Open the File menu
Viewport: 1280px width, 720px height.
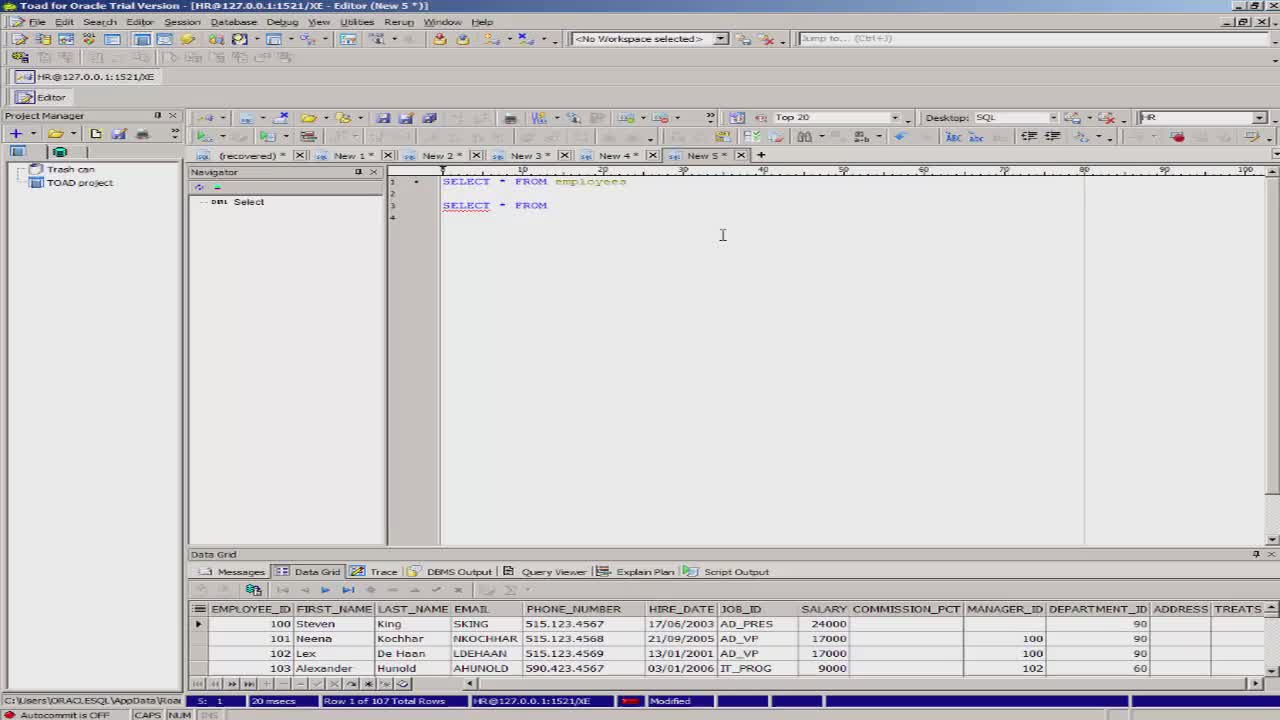point(37,21)
